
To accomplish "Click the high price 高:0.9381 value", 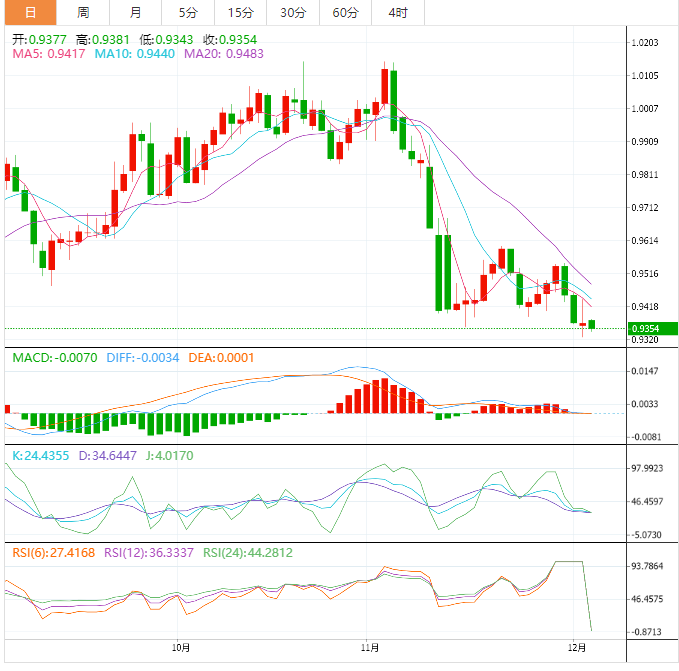I will [103, 40].
